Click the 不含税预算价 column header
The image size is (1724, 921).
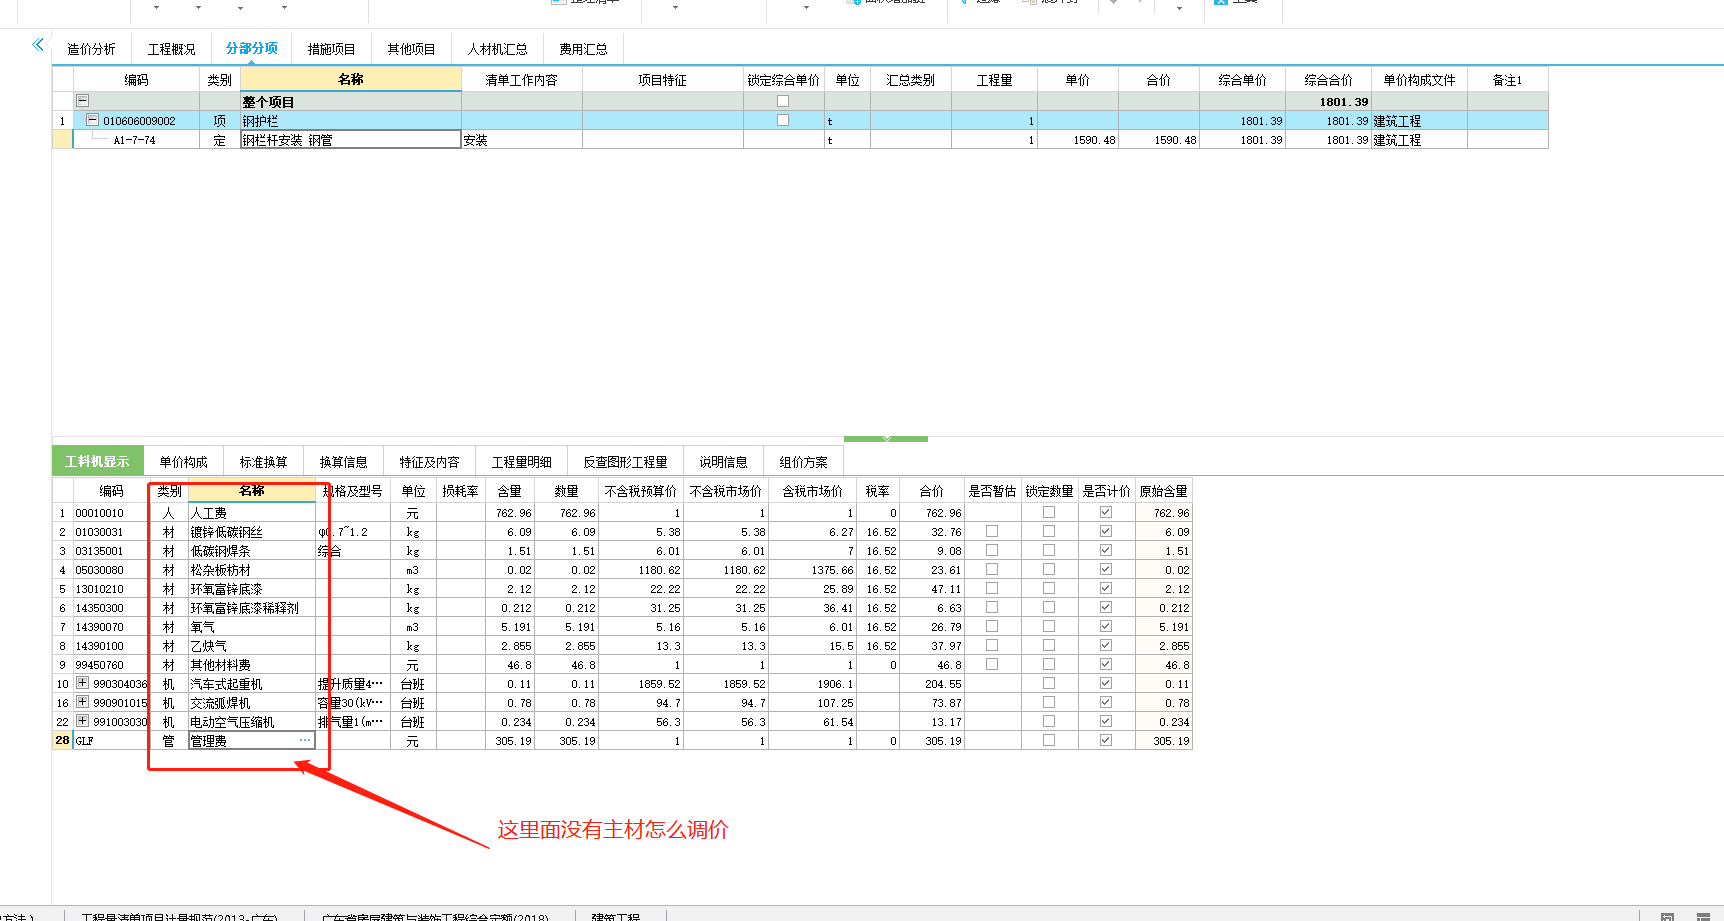tap(641, 491)
